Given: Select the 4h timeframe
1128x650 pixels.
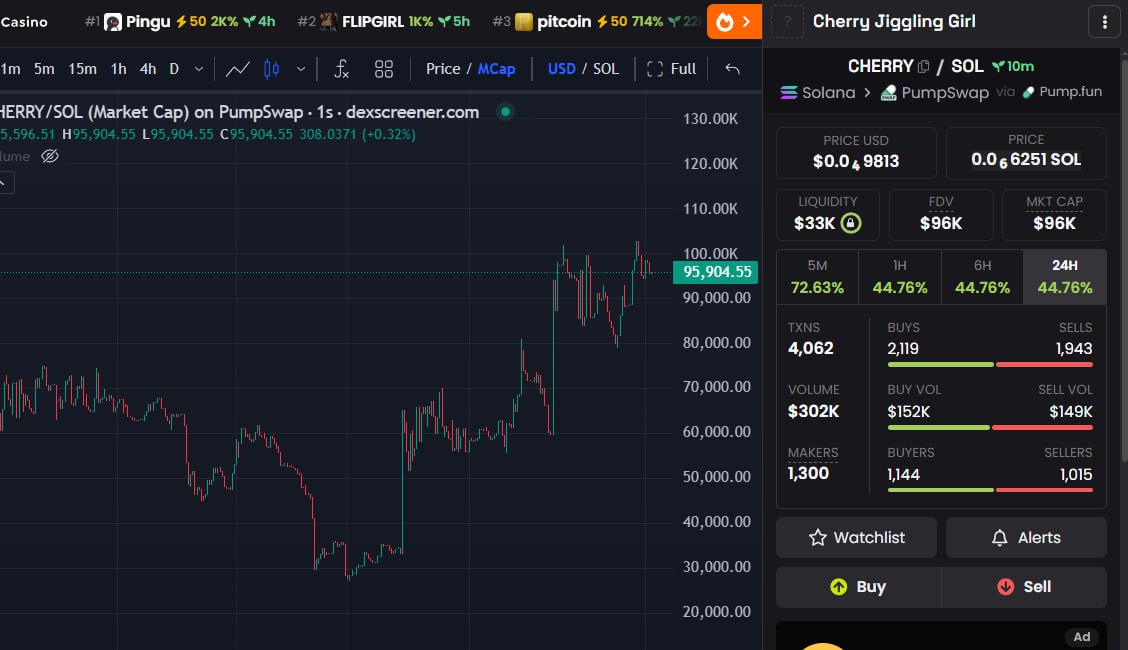Looking at the screenshot, I should (x=147, y=69).
